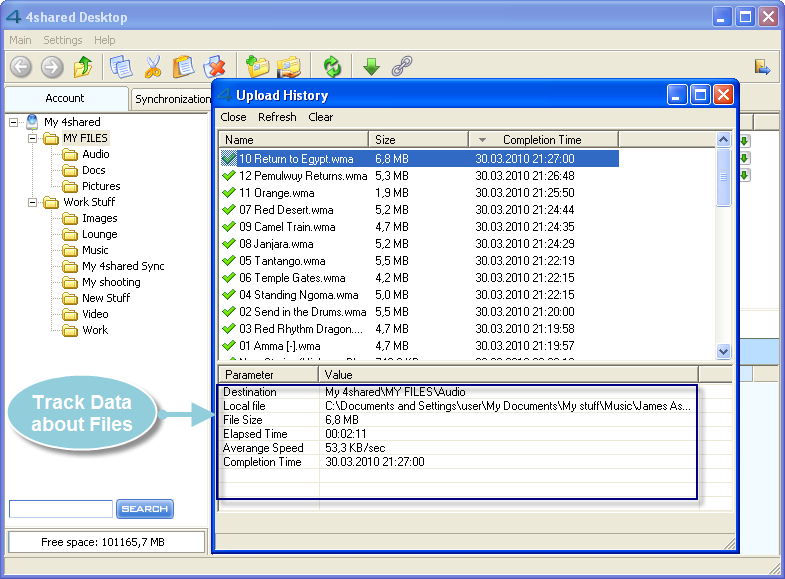Image resolution: width=785 pixels, height=579 pixels.
Task: Sort upload list by Size column
Action: [x=419, y=140]
